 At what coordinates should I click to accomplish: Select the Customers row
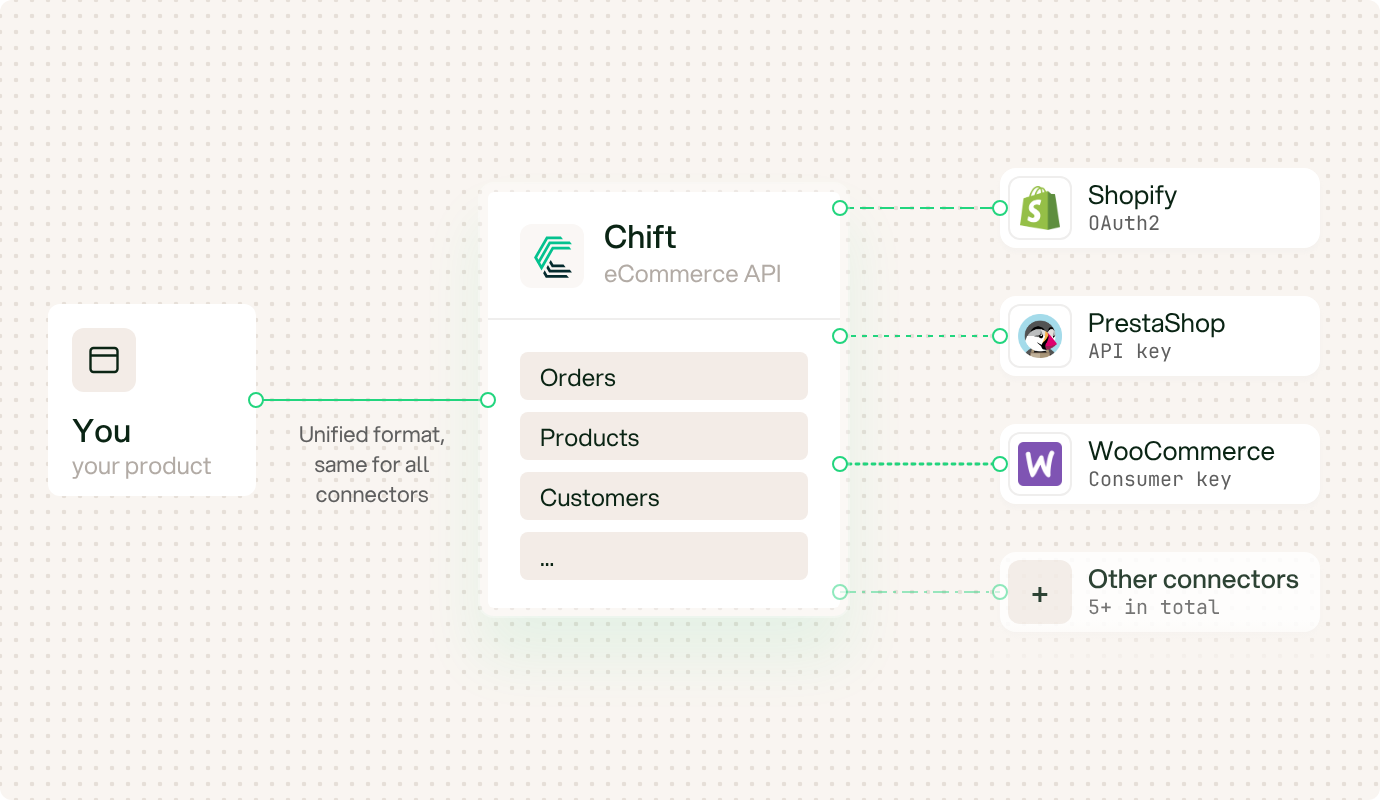[x=664, y=496]
